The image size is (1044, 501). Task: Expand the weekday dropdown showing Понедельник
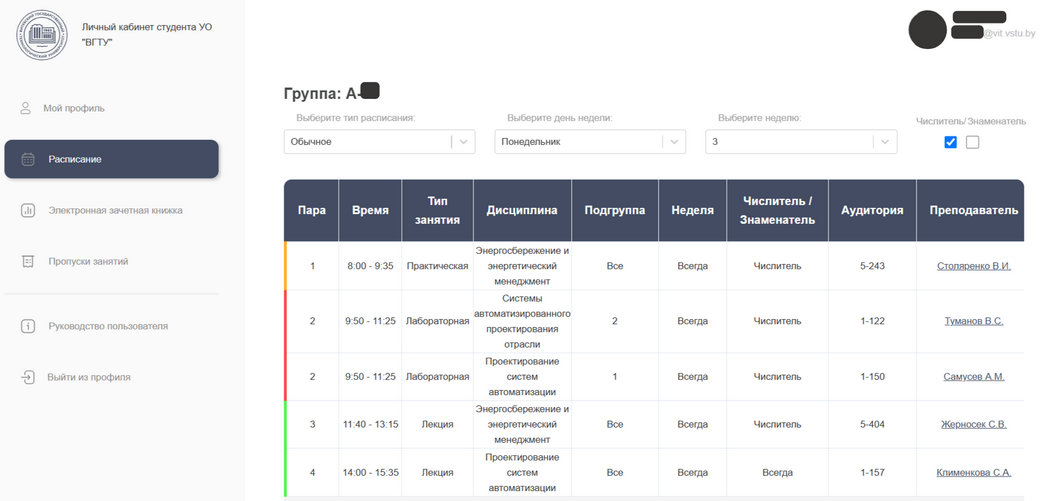(x=590, y=142)
